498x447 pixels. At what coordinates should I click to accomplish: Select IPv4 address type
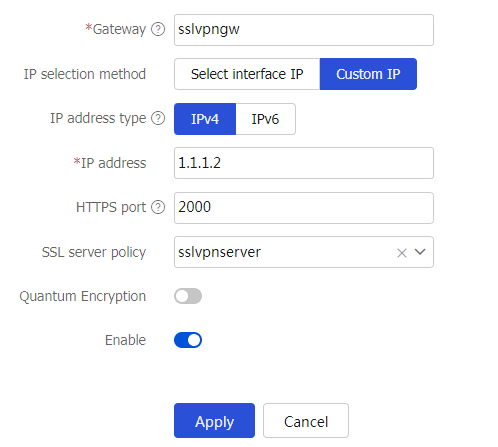point(205,119)
